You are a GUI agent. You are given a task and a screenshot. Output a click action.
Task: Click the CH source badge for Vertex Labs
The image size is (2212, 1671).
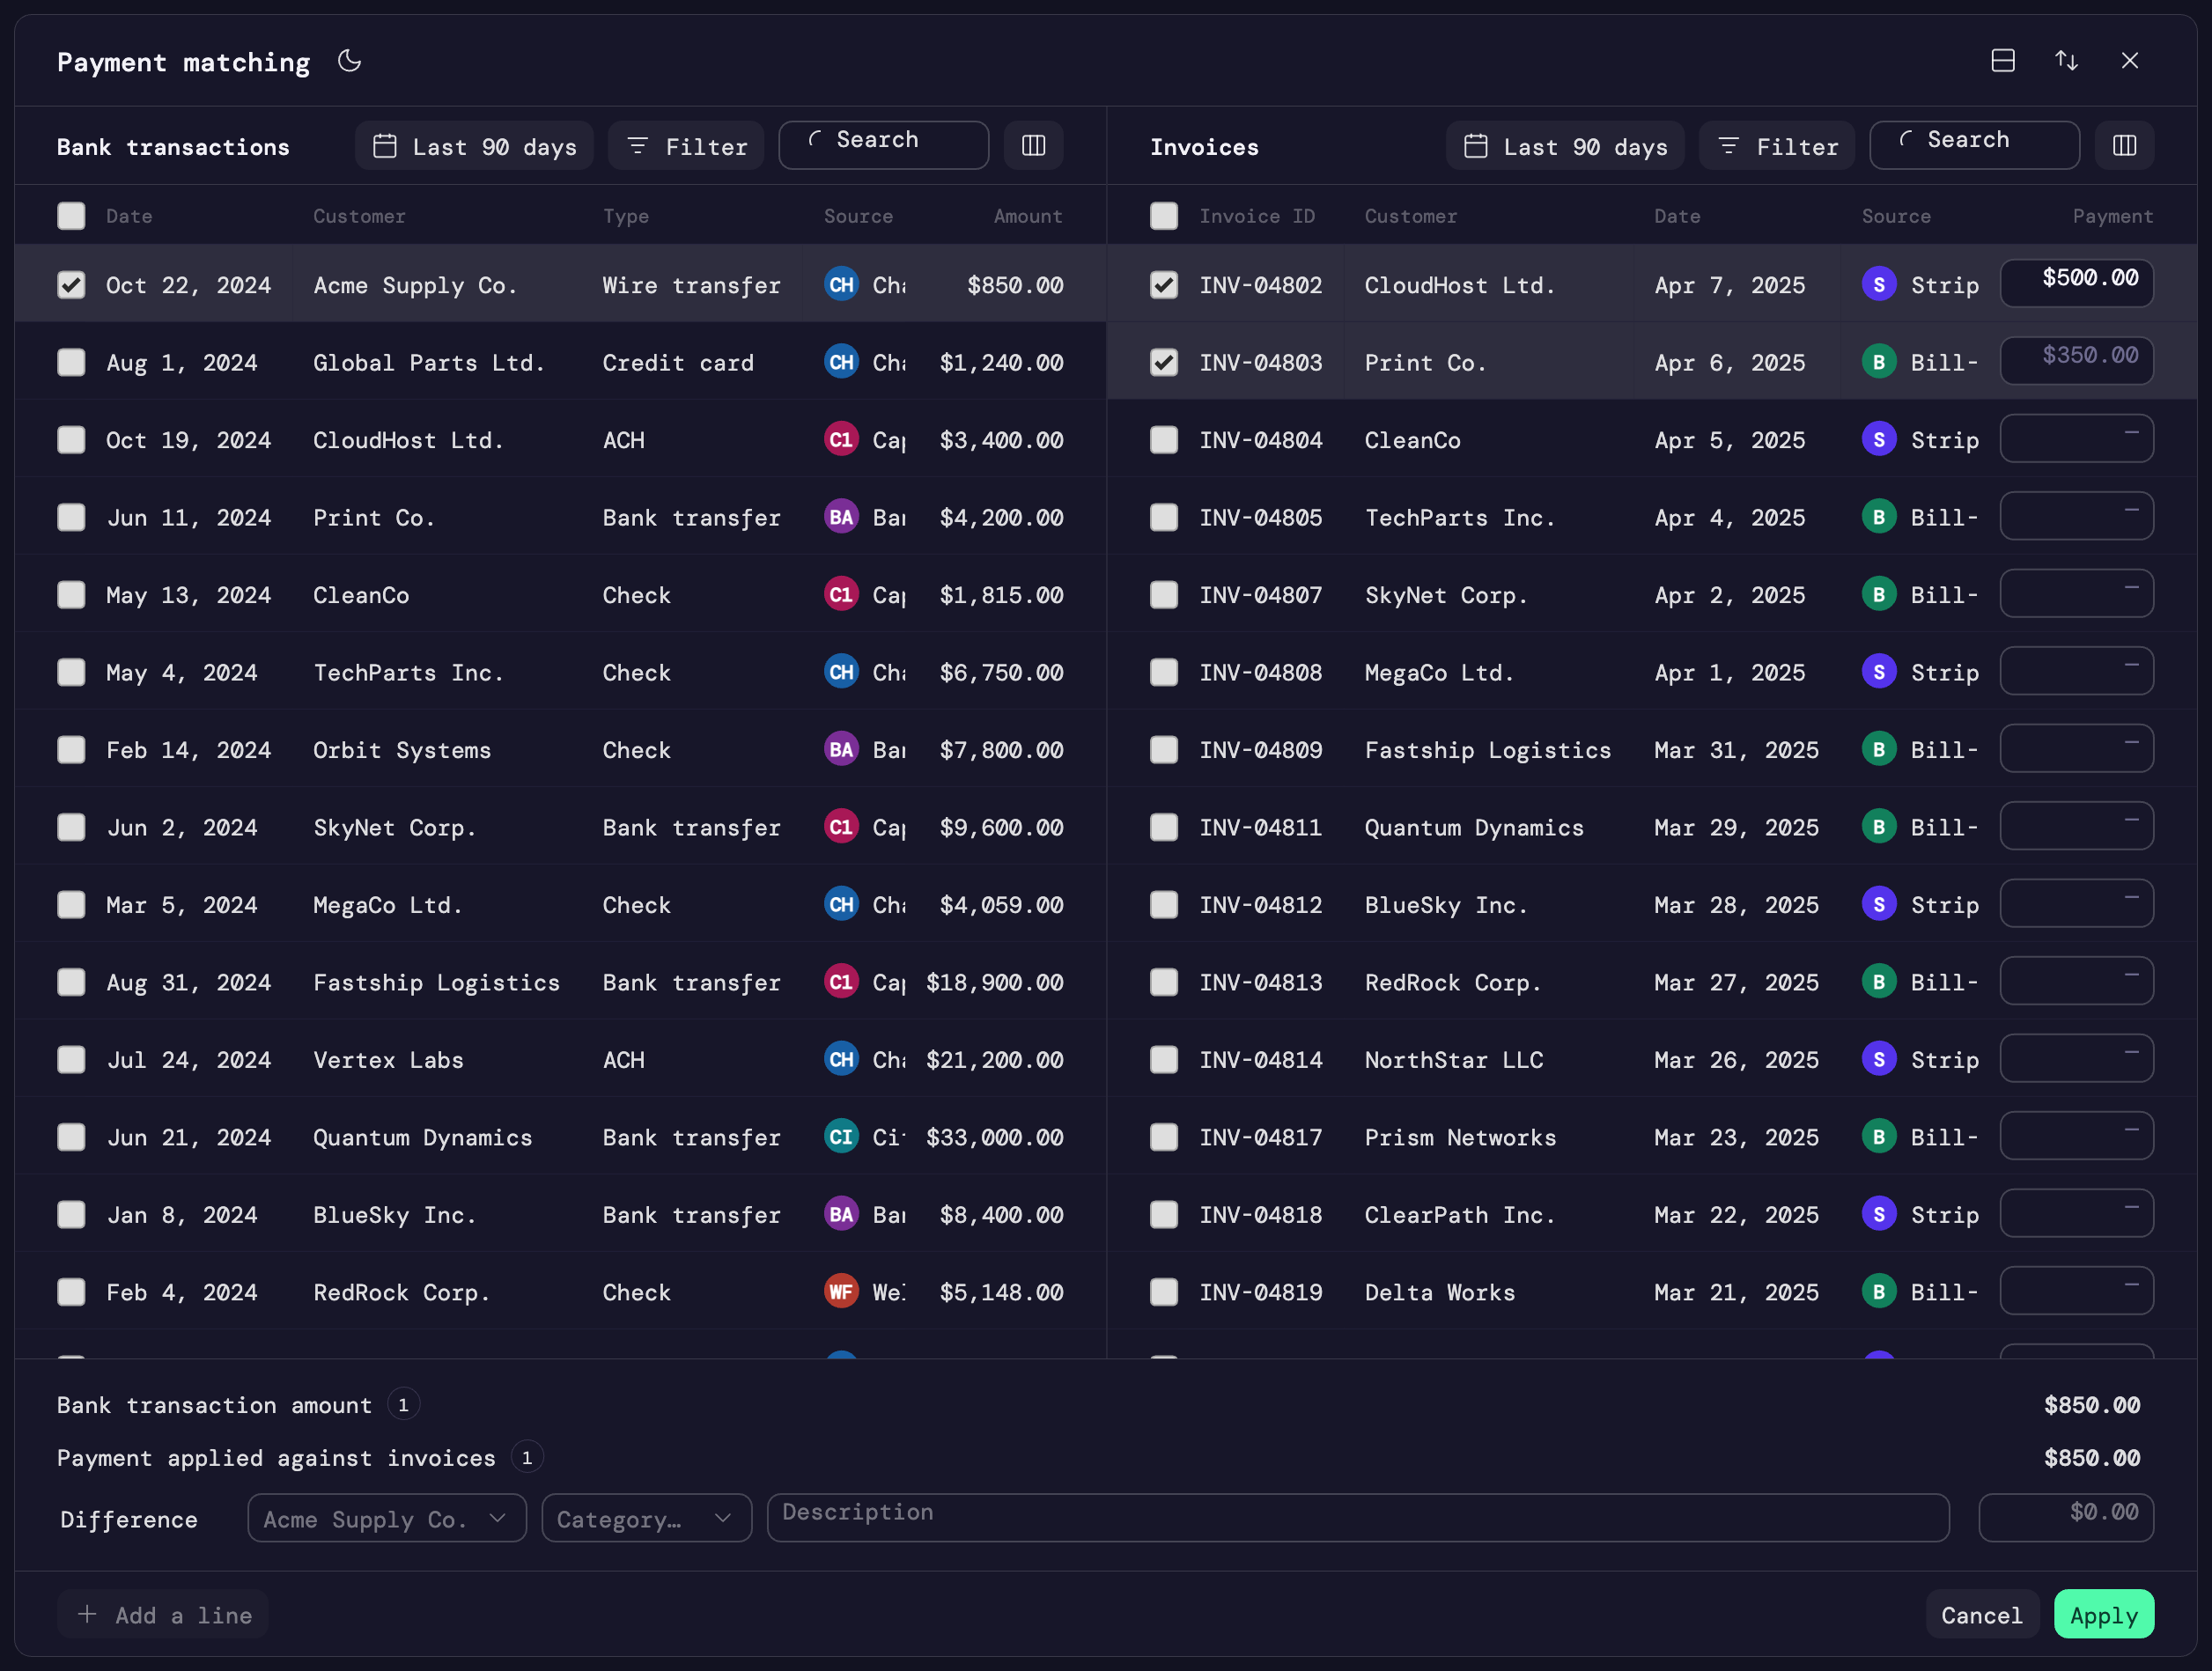(x=841, y=1059)
